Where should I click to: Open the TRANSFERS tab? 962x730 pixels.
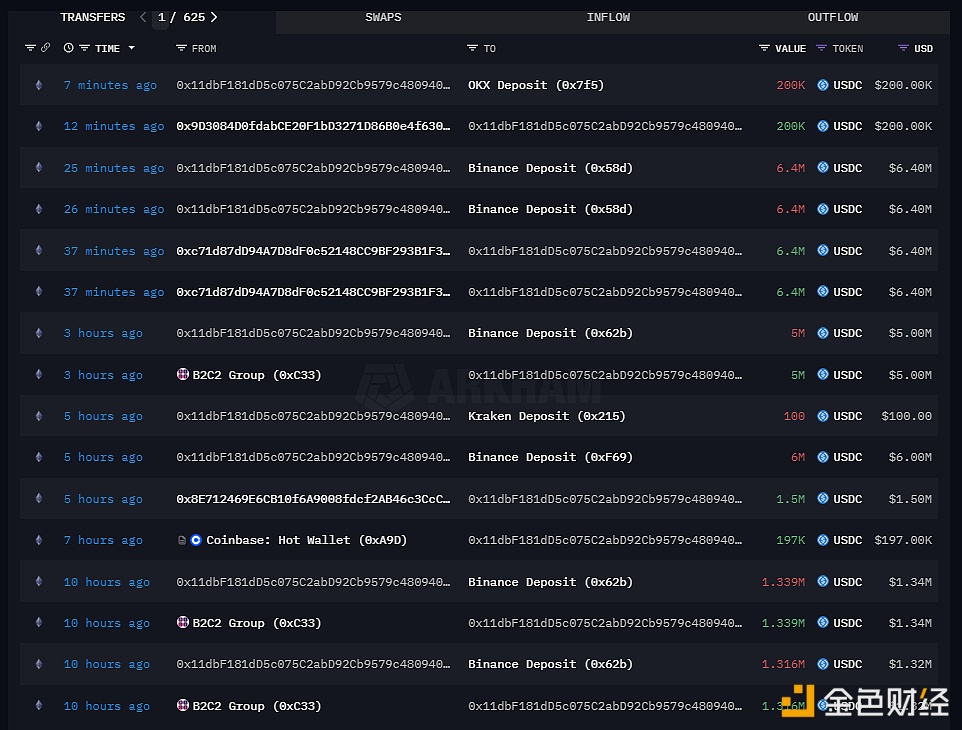tap(93, 17)
